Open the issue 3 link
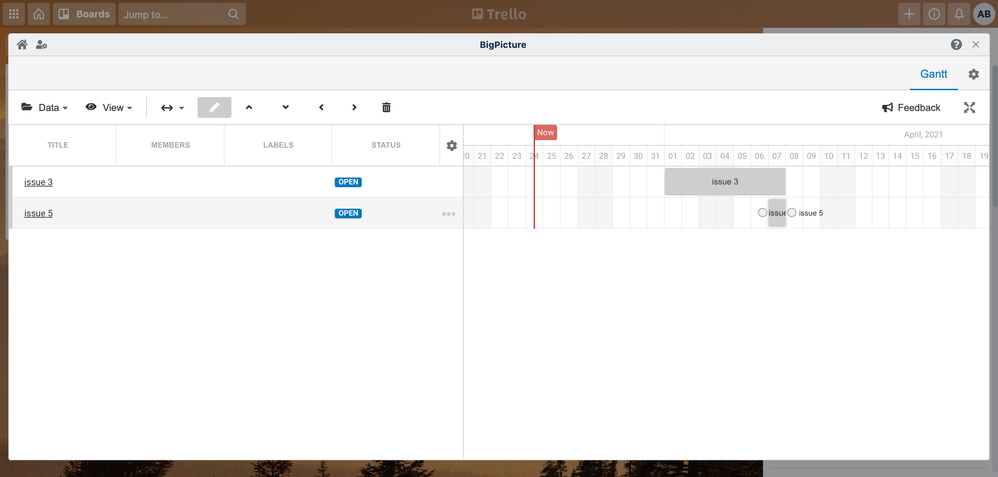 (38, 182)
